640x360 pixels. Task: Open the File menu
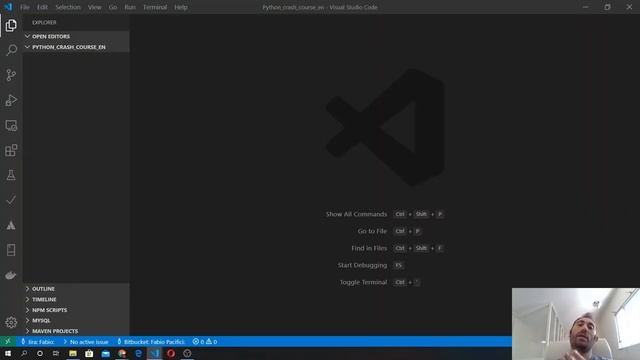(25, 7)
